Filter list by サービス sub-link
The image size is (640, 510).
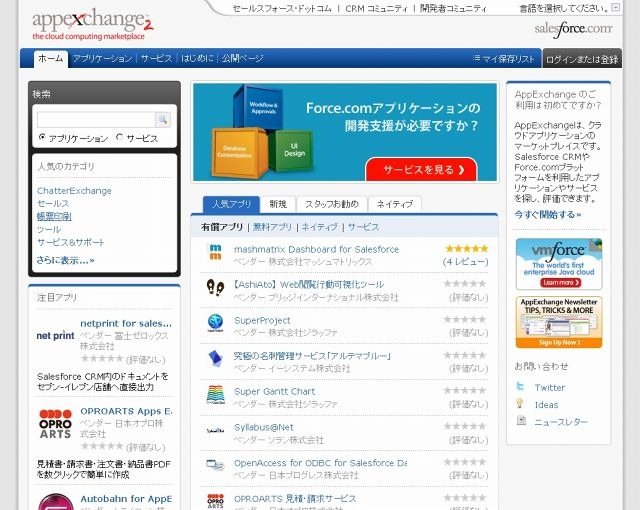tap(364, 227)
